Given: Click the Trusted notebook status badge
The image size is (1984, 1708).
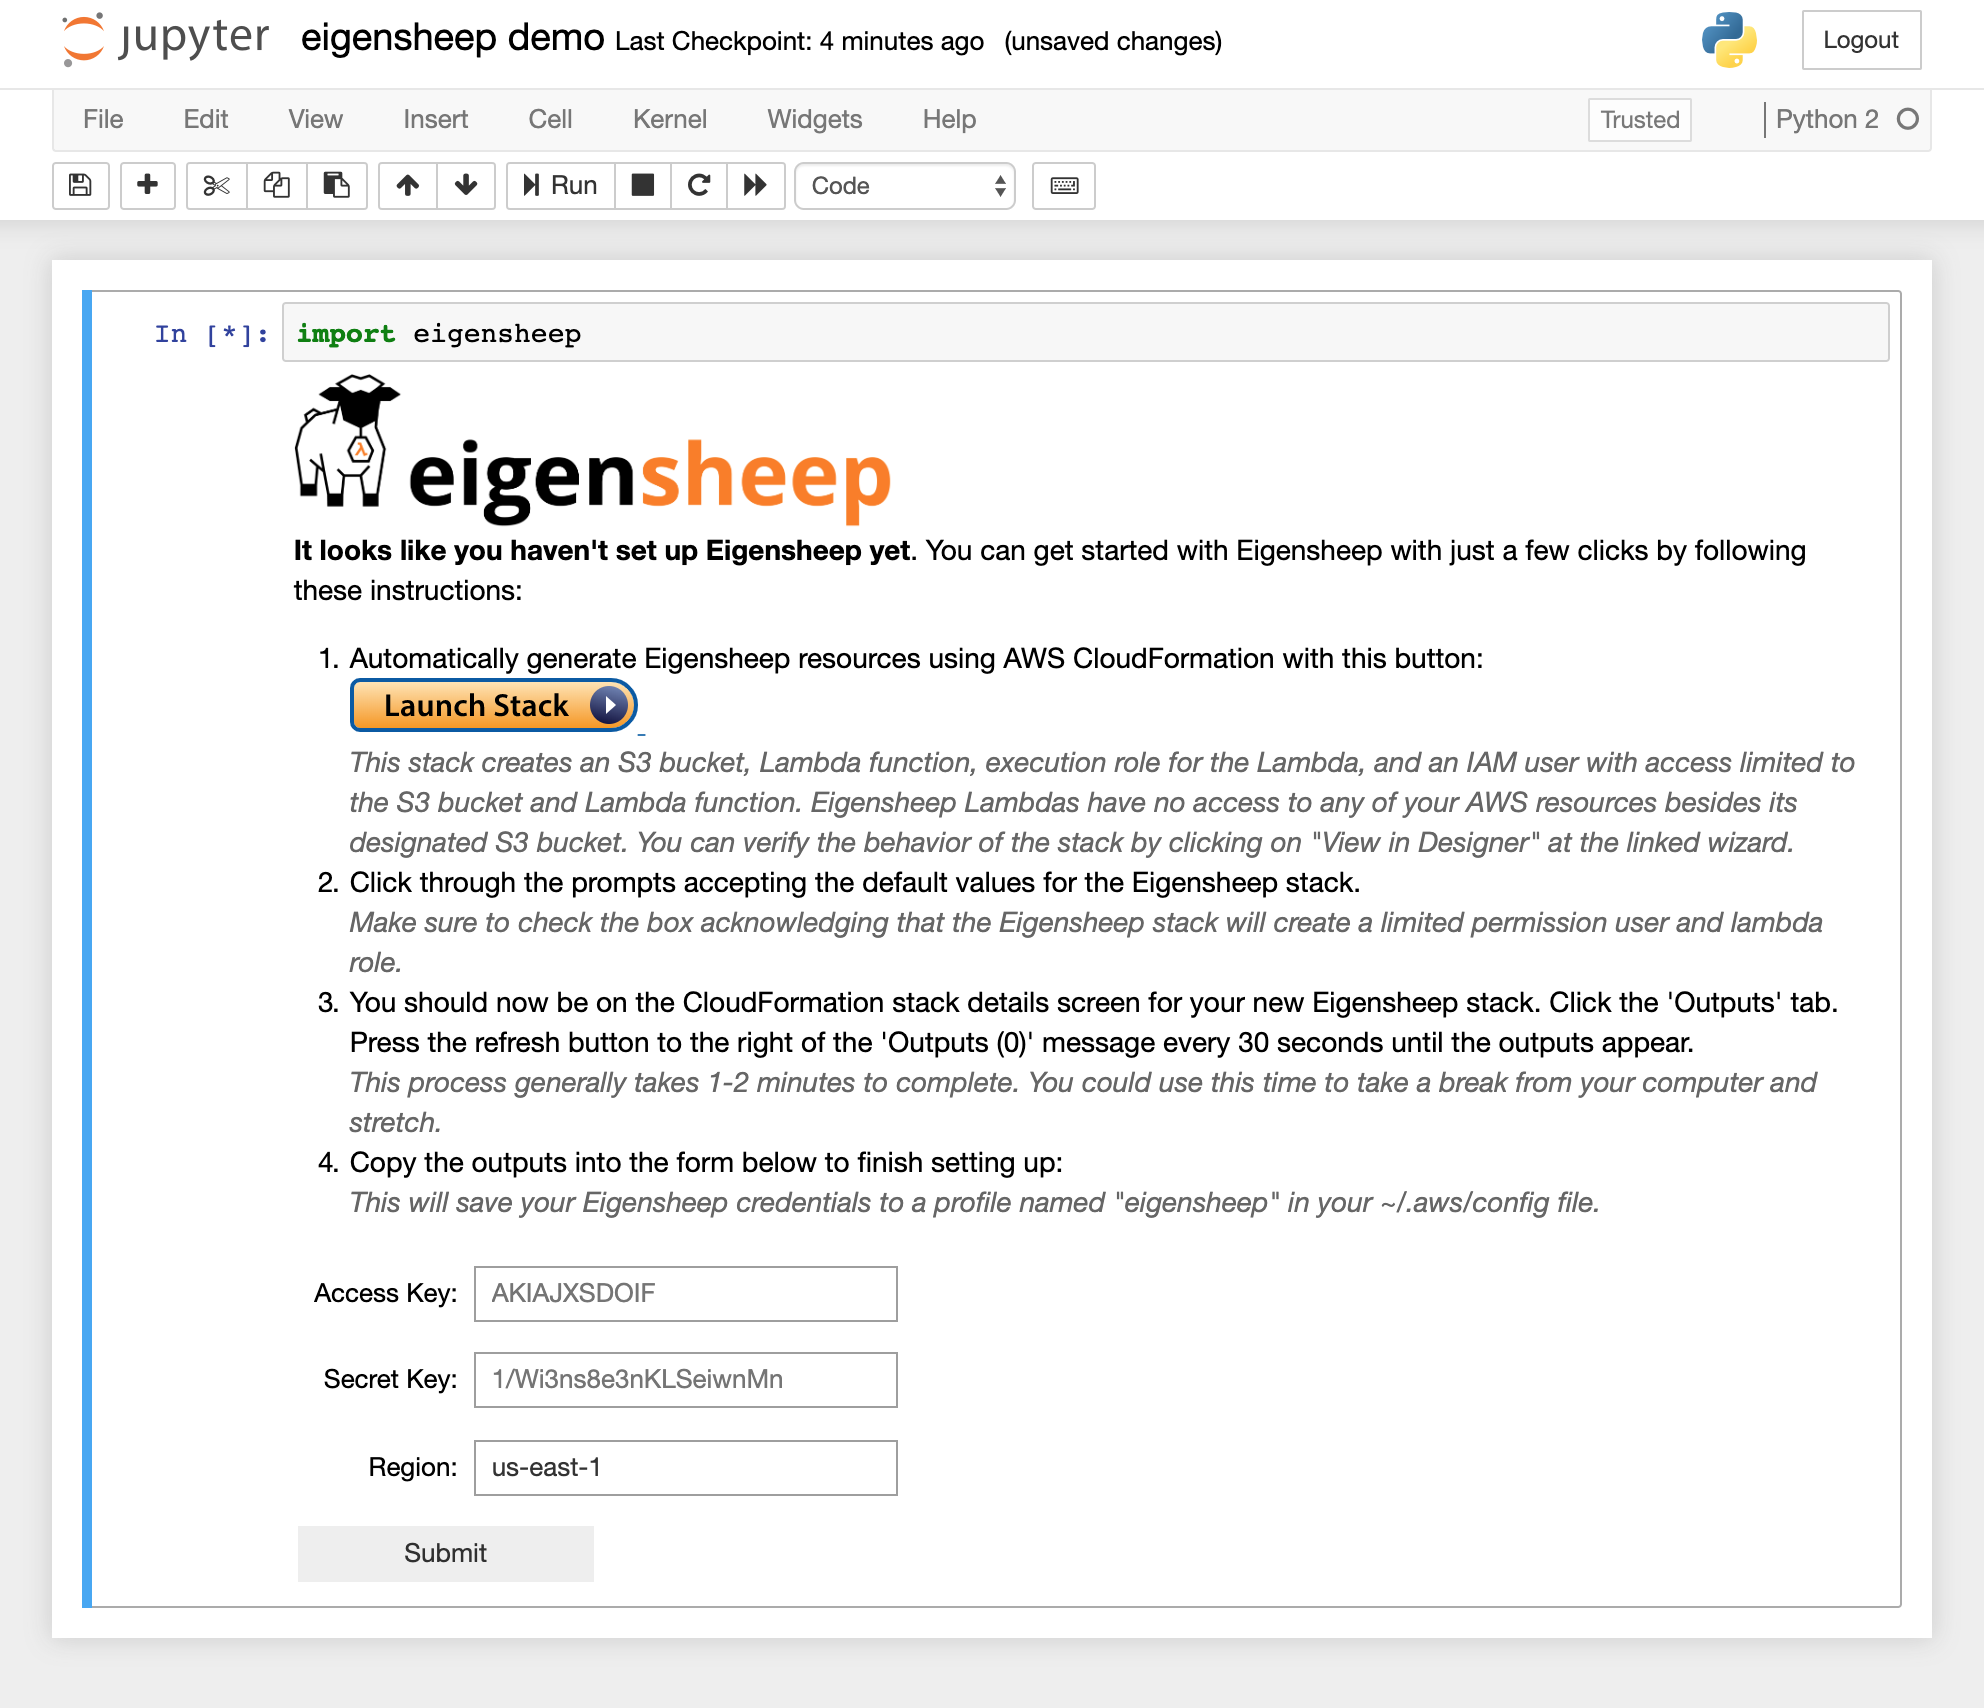Looking at the screenshot, I should [x=1638, y=119].
